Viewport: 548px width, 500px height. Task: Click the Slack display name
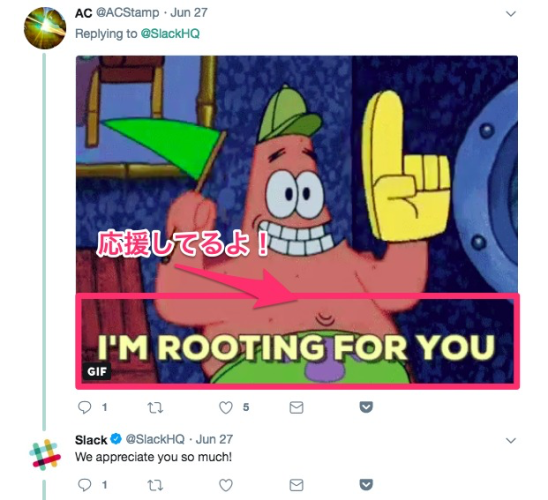tap(91, 440)
